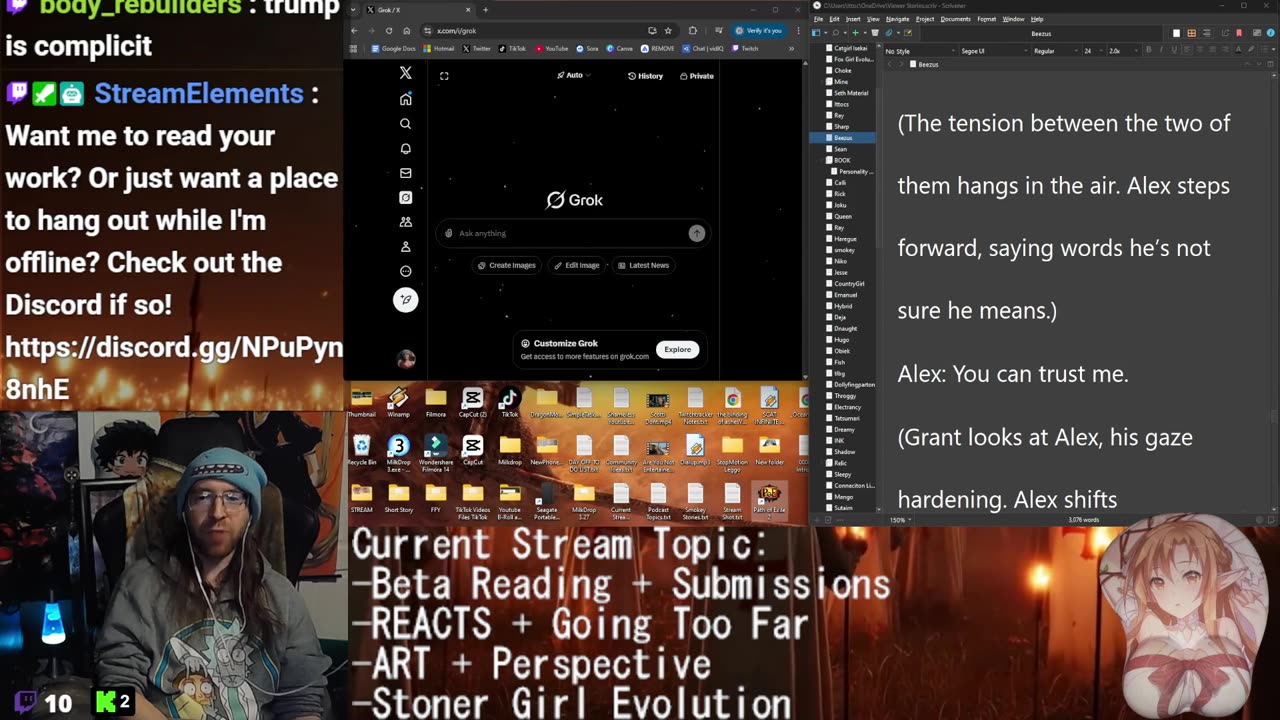Click Scrivener's green Add item plus icon
1280x720 pixels.
pos(855,33)
